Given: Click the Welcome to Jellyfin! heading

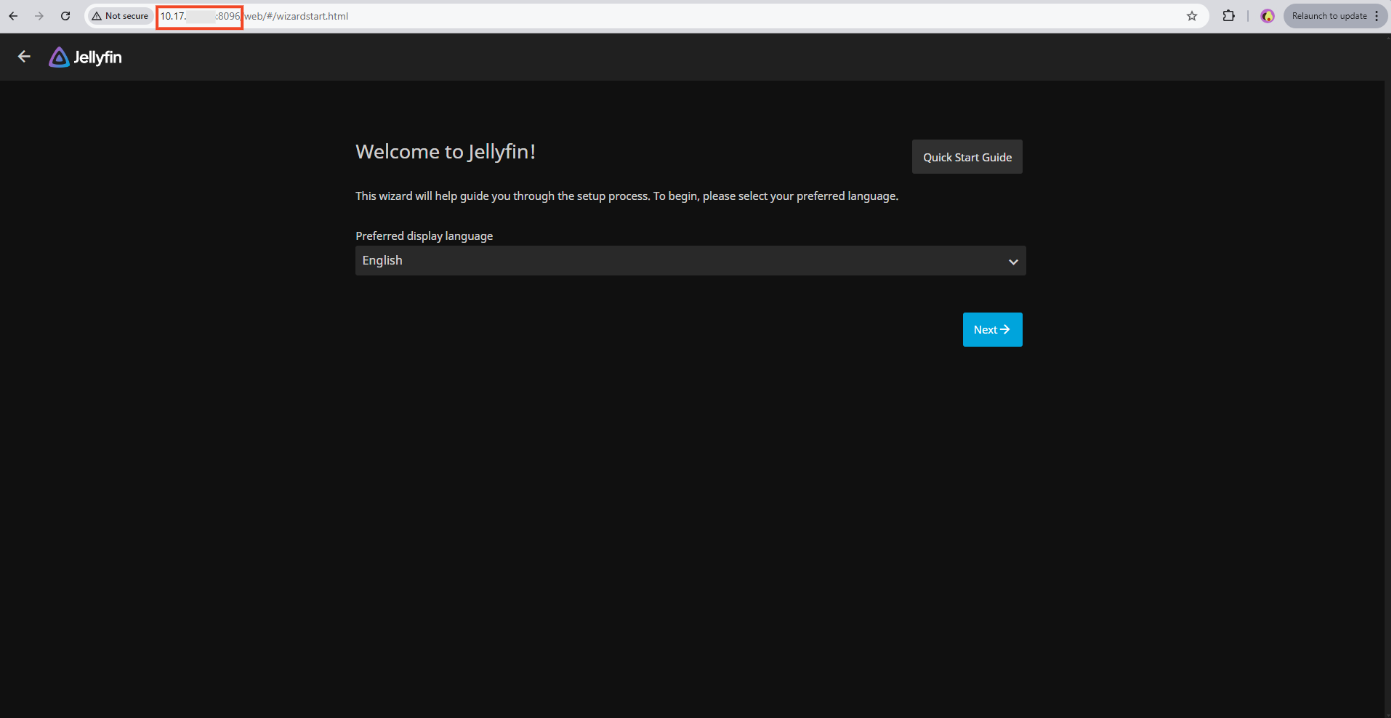Looking at the screenshot, I should (x=446, y=152).
